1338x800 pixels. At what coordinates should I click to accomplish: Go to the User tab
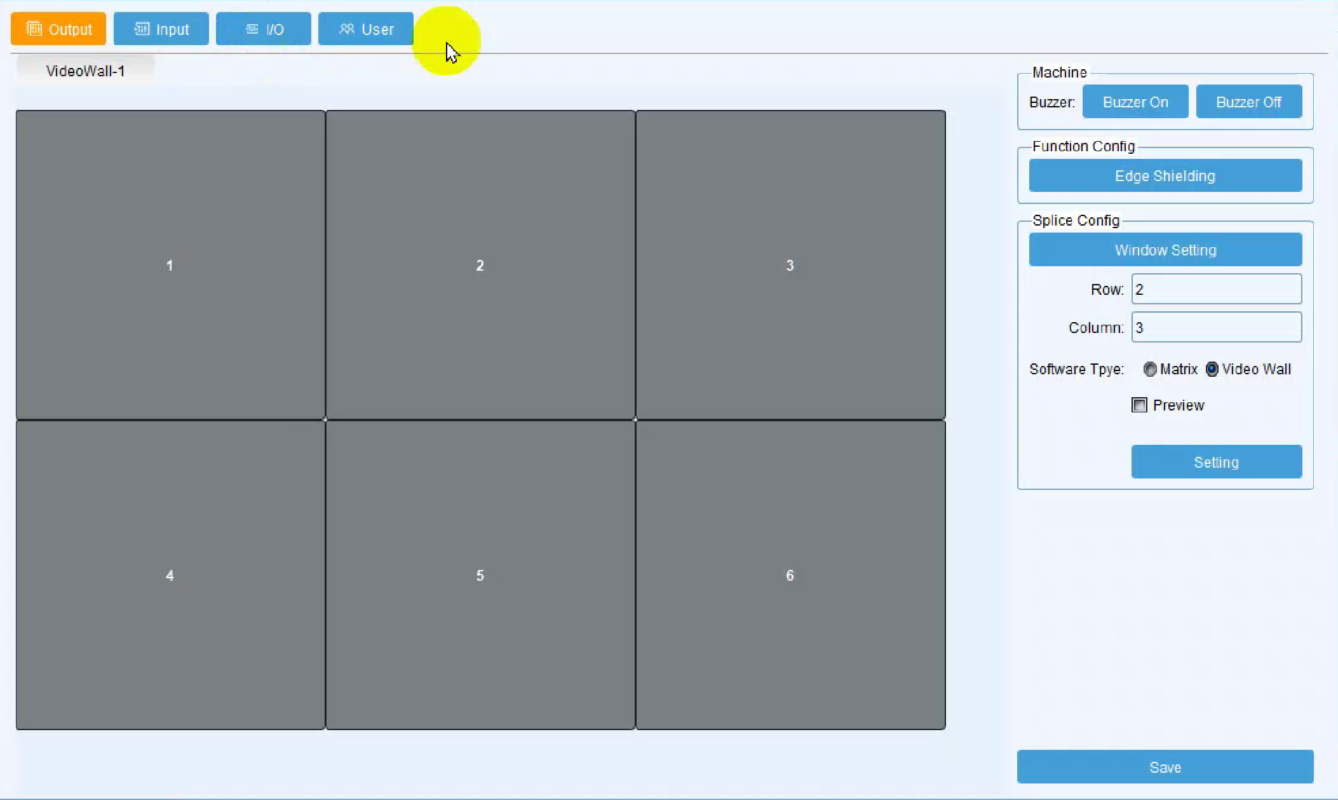pyautogui.click(x=366, y=29)
